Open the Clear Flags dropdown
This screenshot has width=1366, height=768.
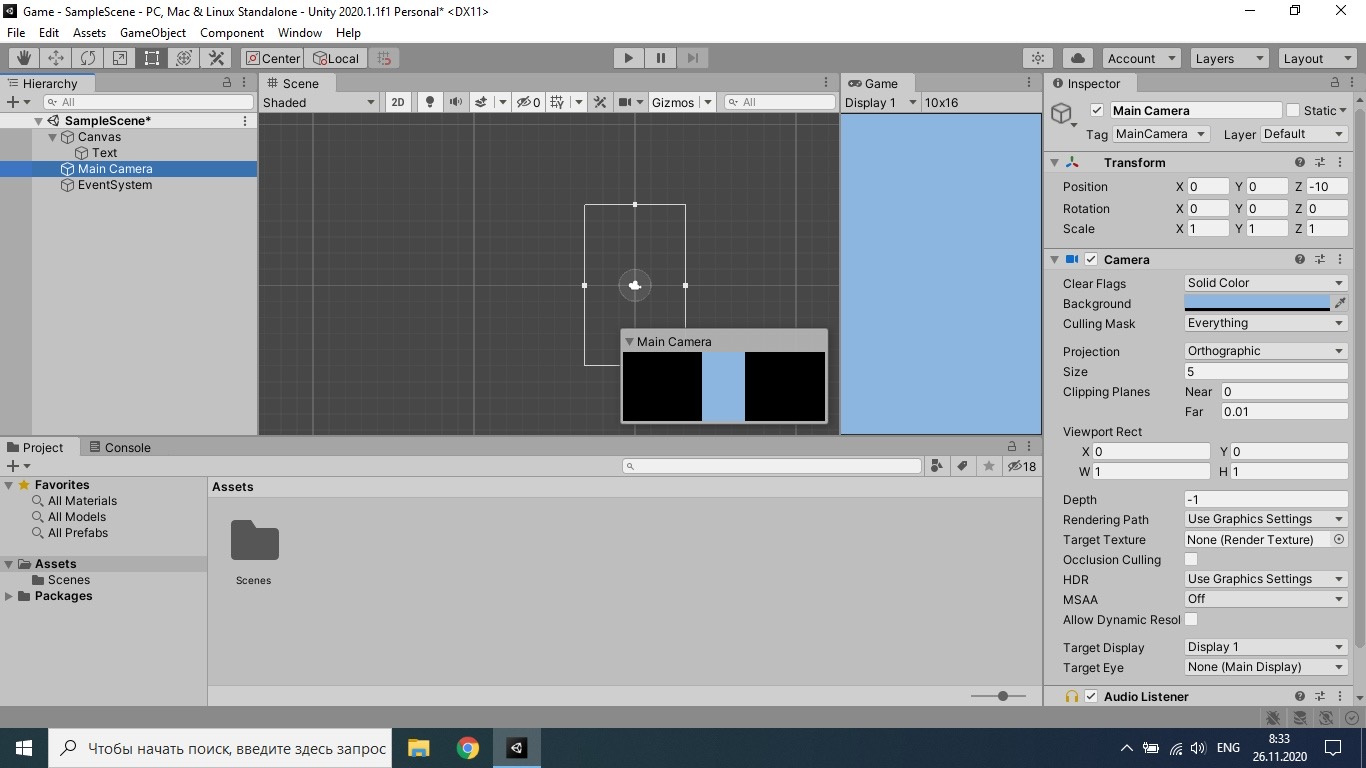point(1266,283)
